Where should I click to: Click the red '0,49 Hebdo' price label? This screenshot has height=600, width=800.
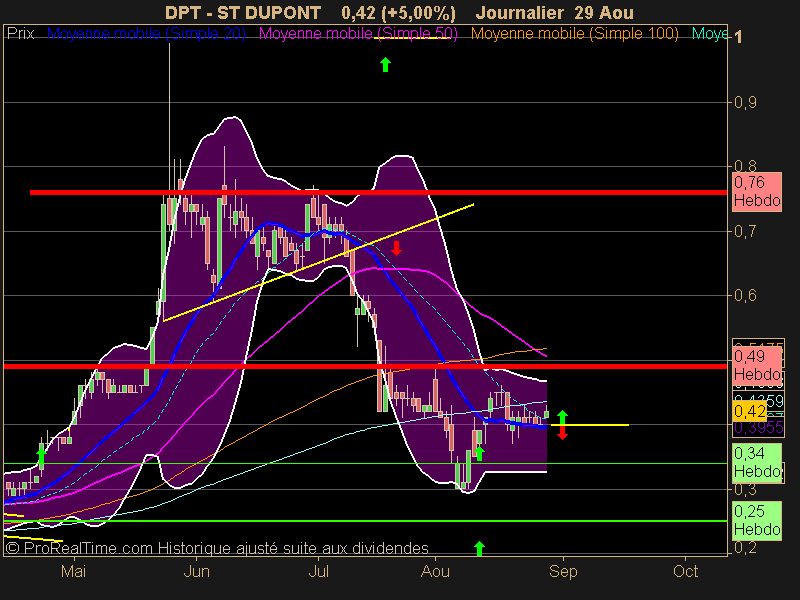pyautogui.click(x=757, y=365)
